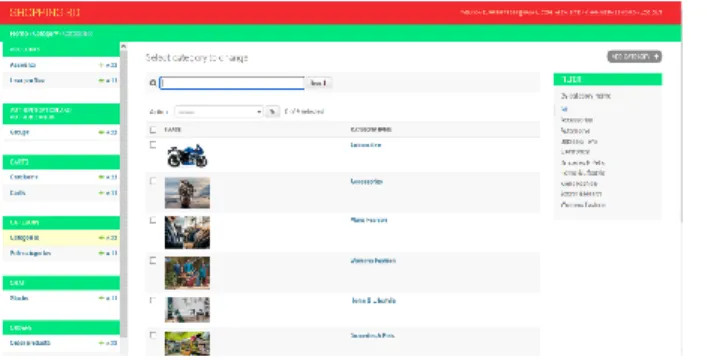Viewport: 711px width, 360px height.
Task: Click the Groceries & Pets row thumbnail
Action: [x=187, y=344]
